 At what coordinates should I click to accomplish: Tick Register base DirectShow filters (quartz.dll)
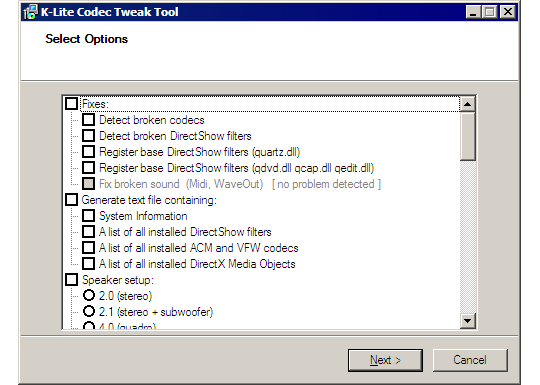(x=89, y=152)
